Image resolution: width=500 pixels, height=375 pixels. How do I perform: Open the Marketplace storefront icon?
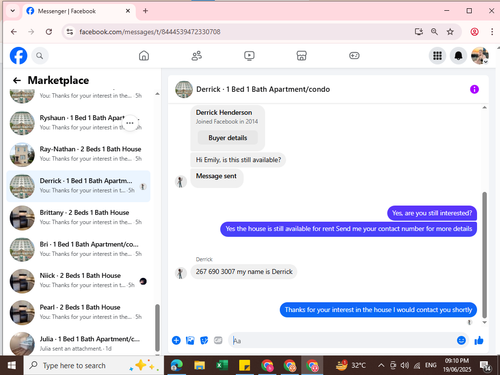click(301, 55)
